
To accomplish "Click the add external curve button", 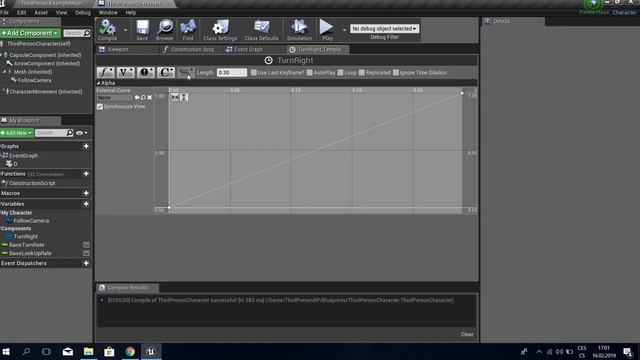I will click(x=186, y=72).
